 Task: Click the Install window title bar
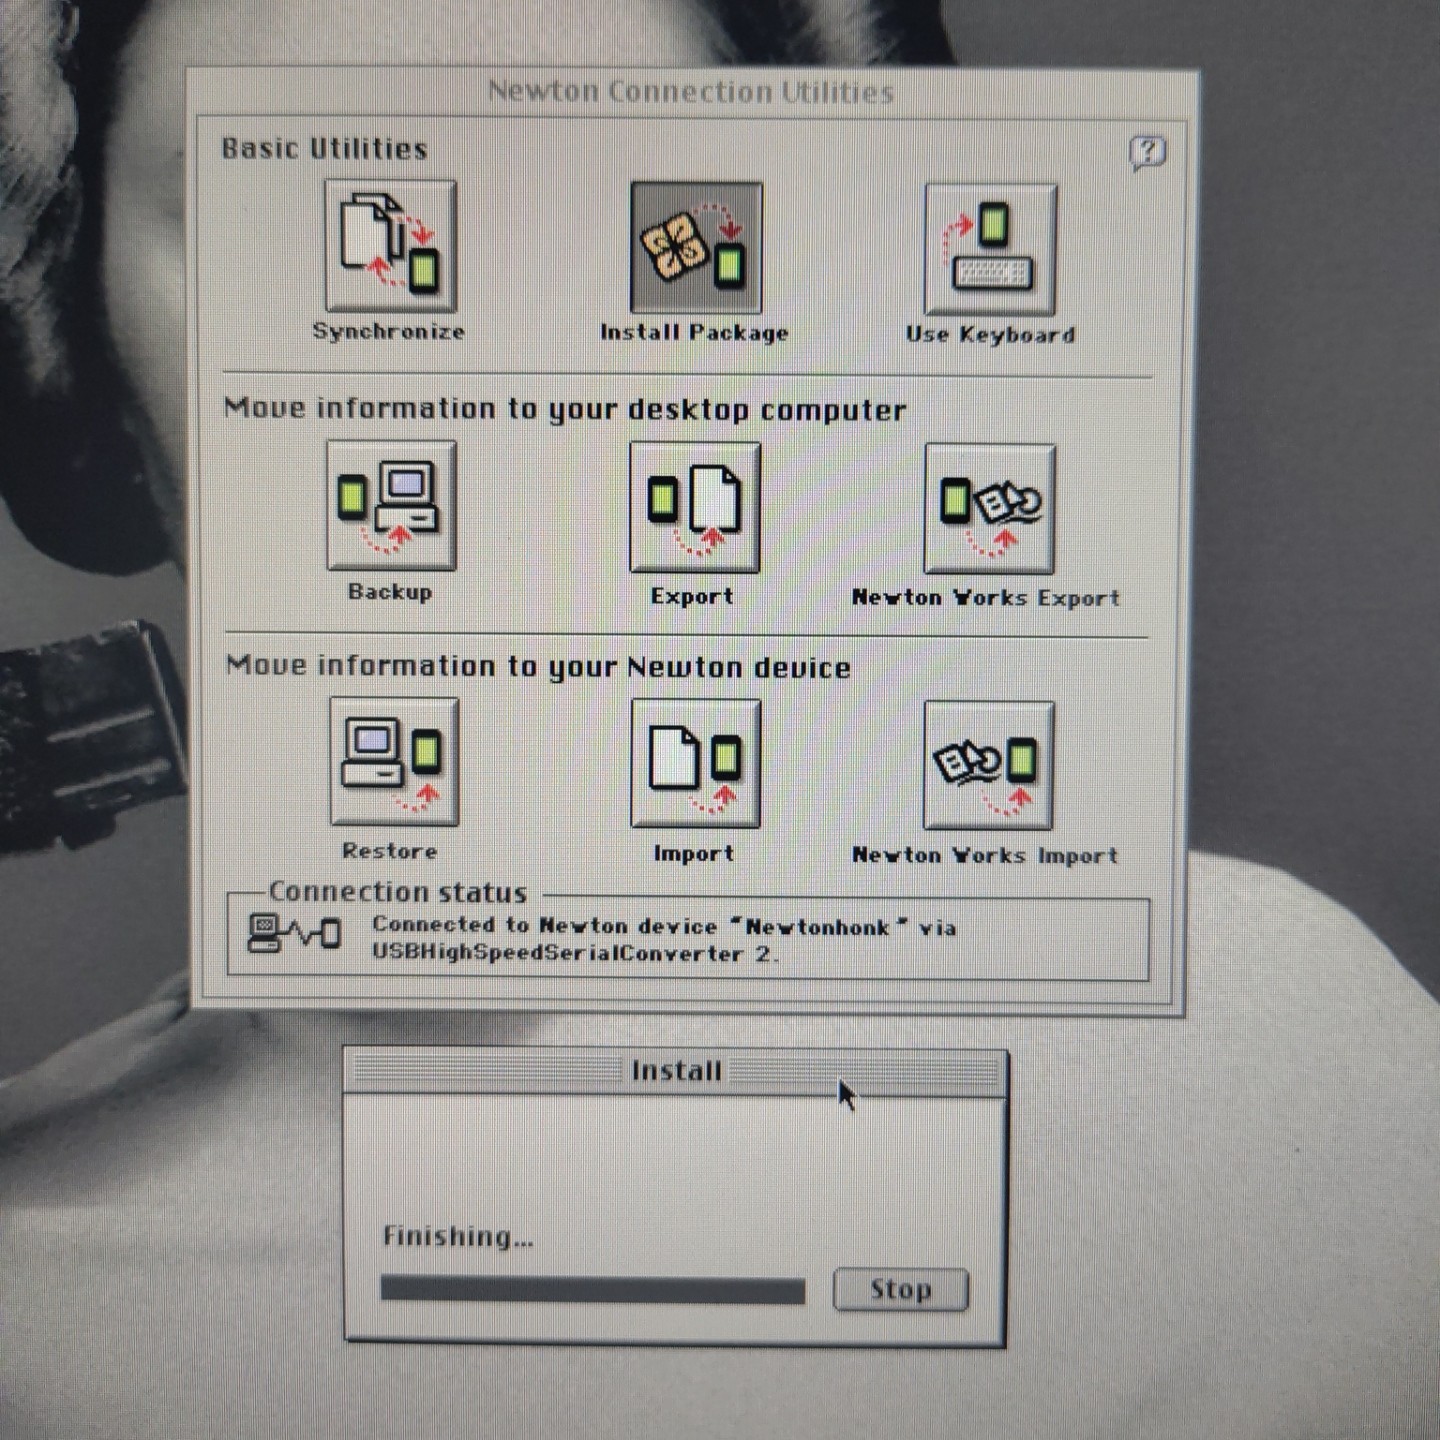675,1071
